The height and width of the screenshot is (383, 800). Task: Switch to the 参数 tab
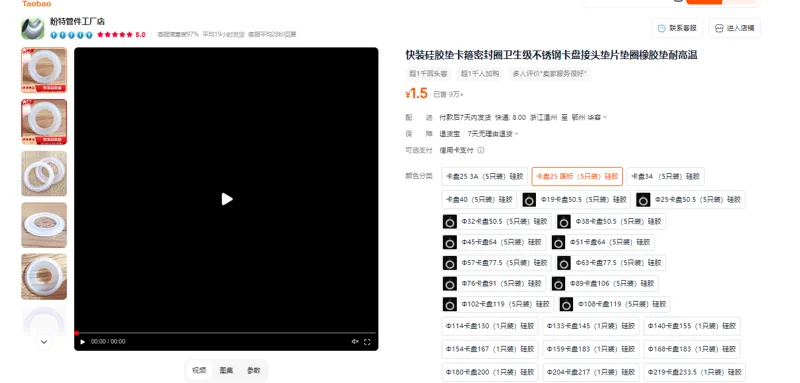[254, 371]
